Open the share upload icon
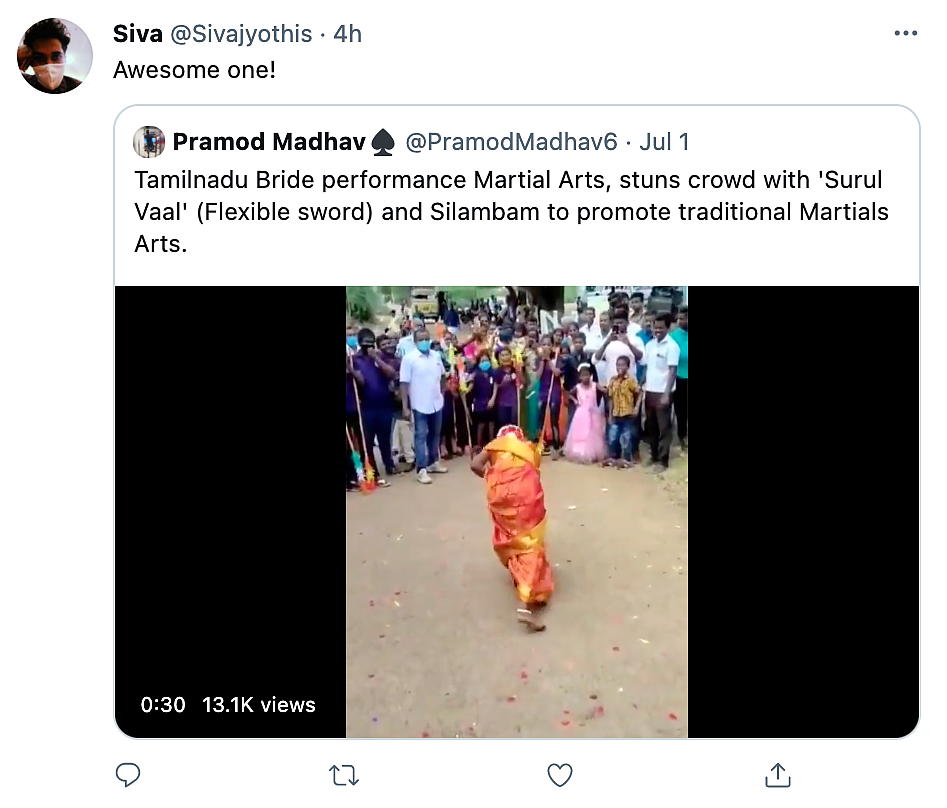Viewport: 947px width, 808px height. [x=777, y=775]
